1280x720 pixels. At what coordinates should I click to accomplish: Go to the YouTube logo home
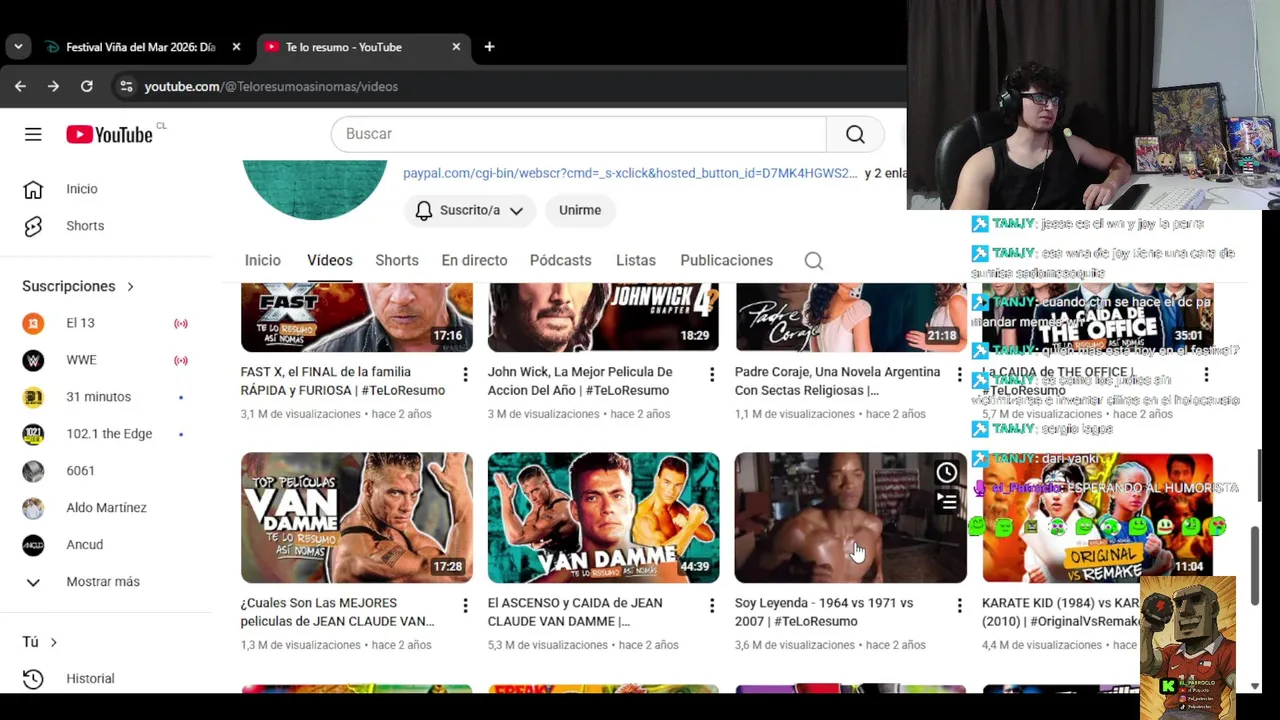click(x=109, y=134)
